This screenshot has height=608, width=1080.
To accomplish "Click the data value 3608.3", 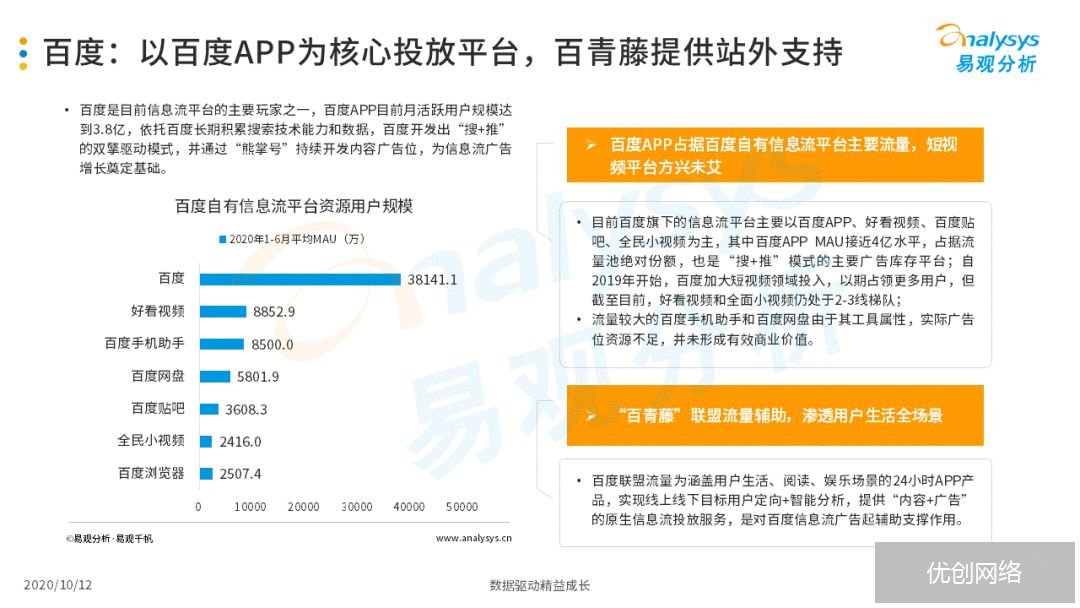I will 247,410.
